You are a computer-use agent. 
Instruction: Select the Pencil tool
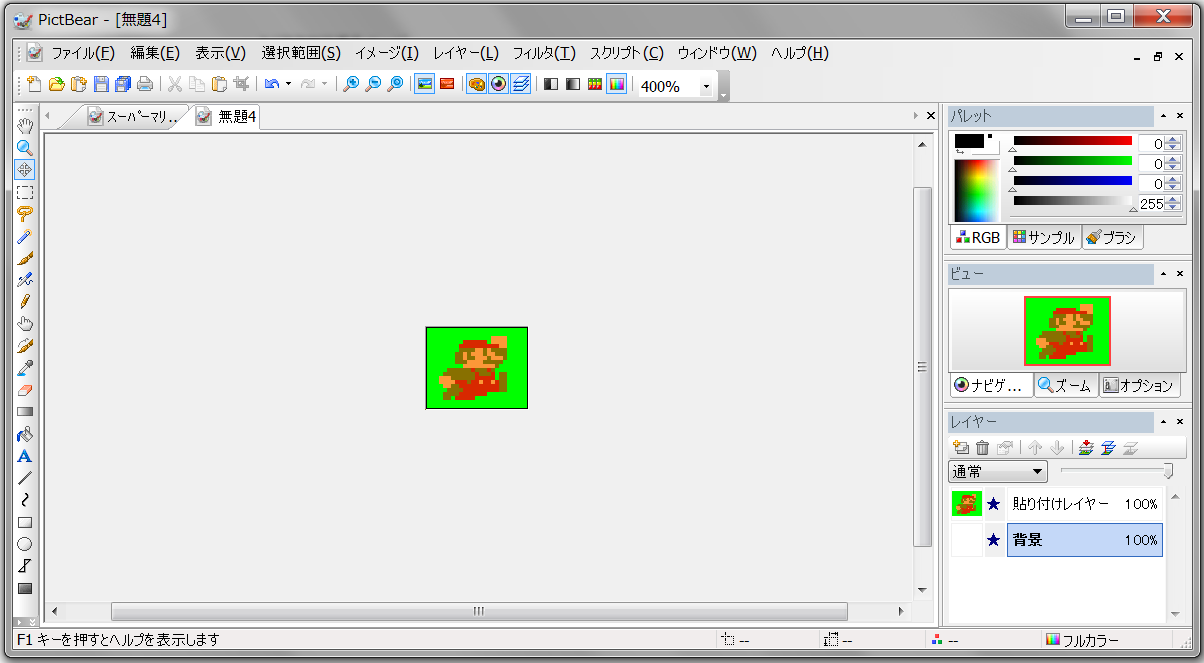25,302
